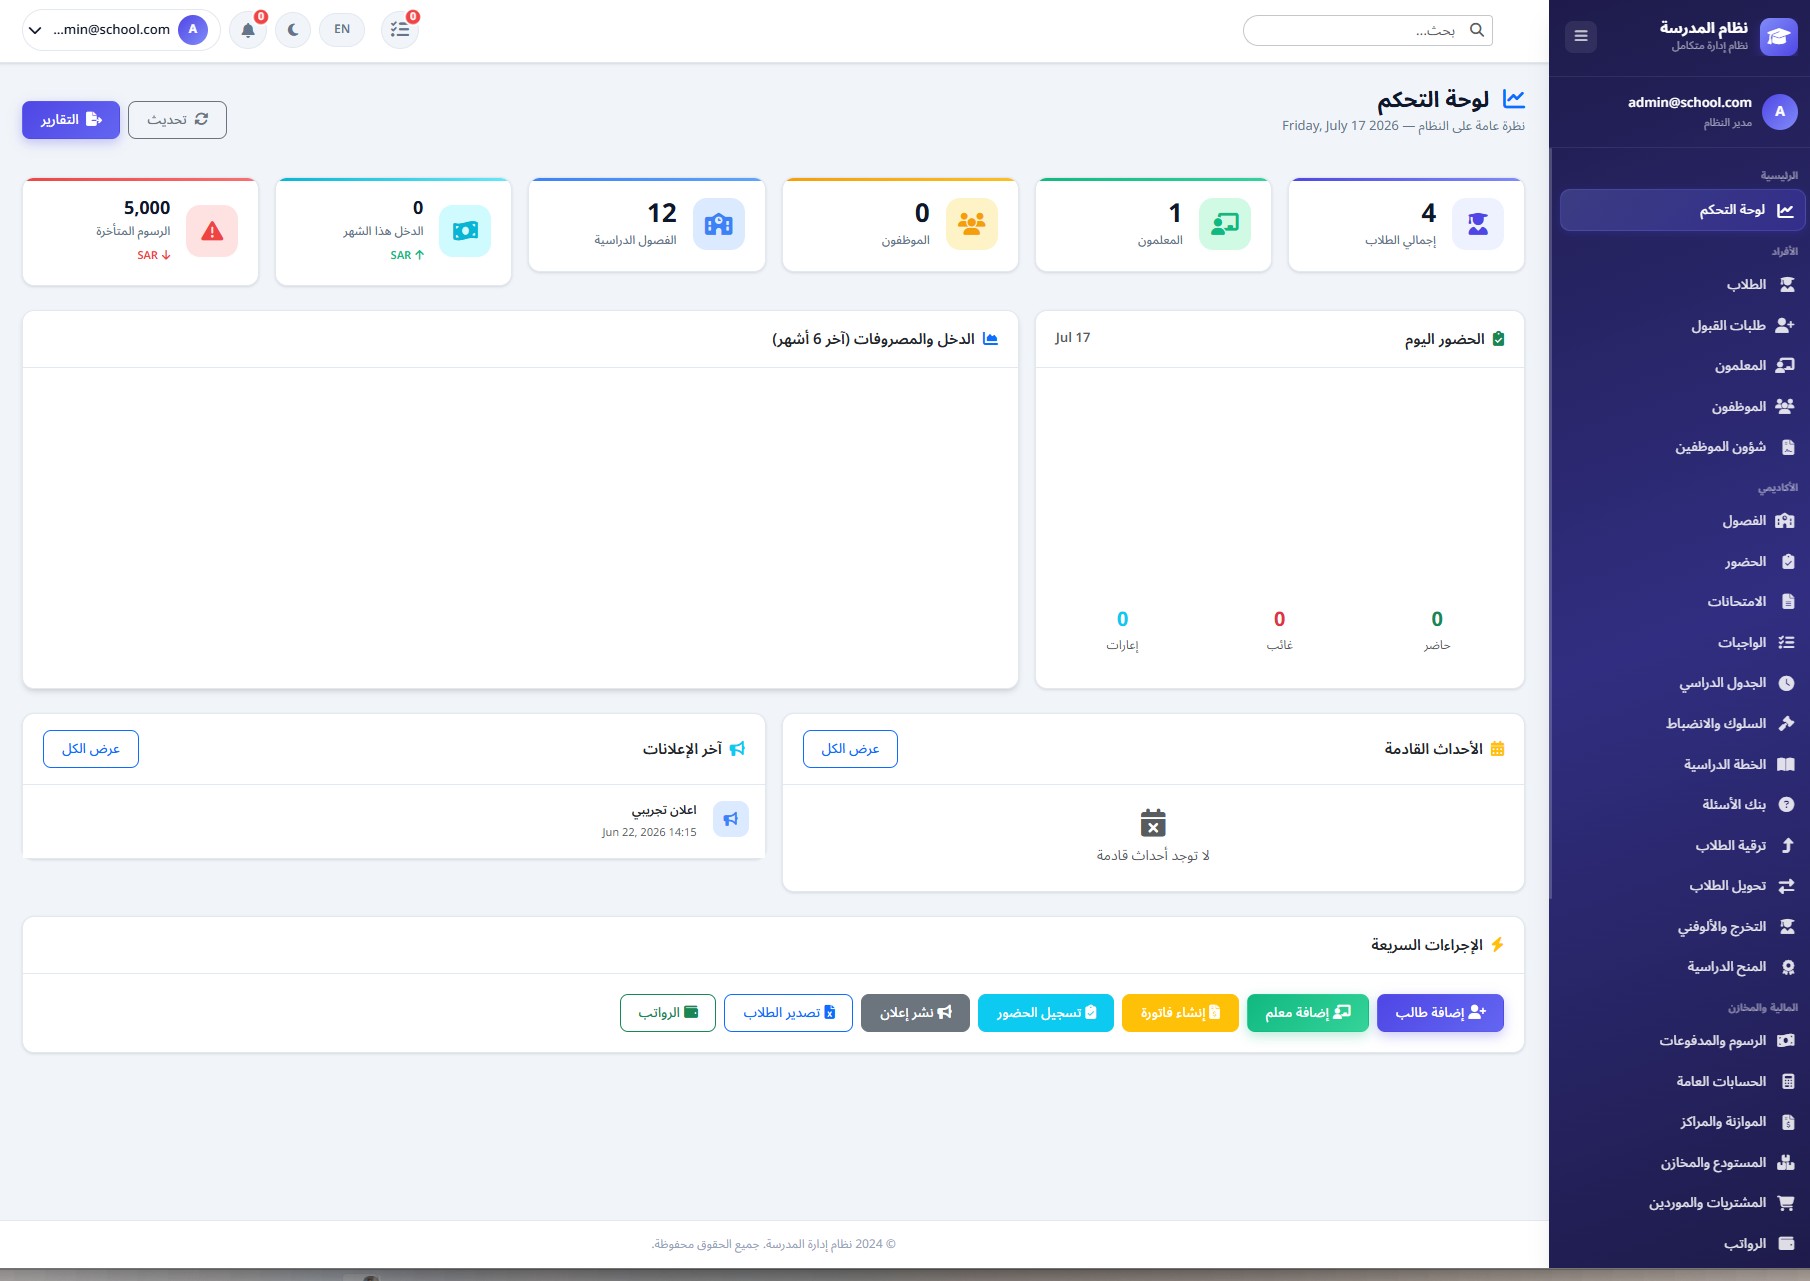Screen dimensions: 1810x1281
Task: Click the نشر إعلان quick action
Action: [915, 1013]
